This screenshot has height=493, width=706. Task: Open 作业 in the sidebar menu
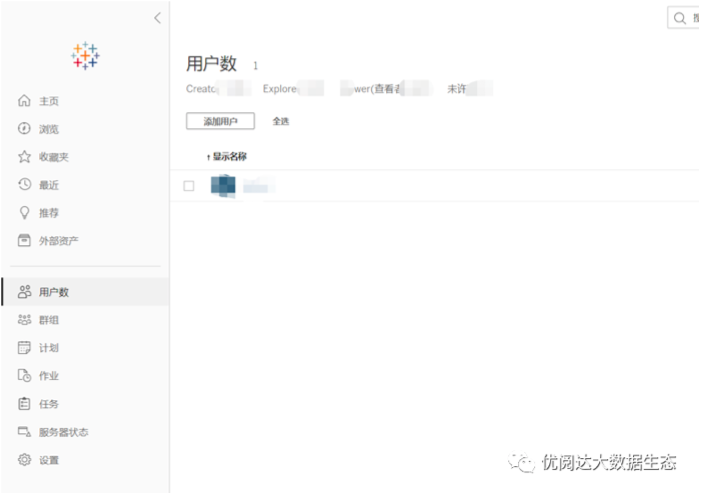(48, 376)
